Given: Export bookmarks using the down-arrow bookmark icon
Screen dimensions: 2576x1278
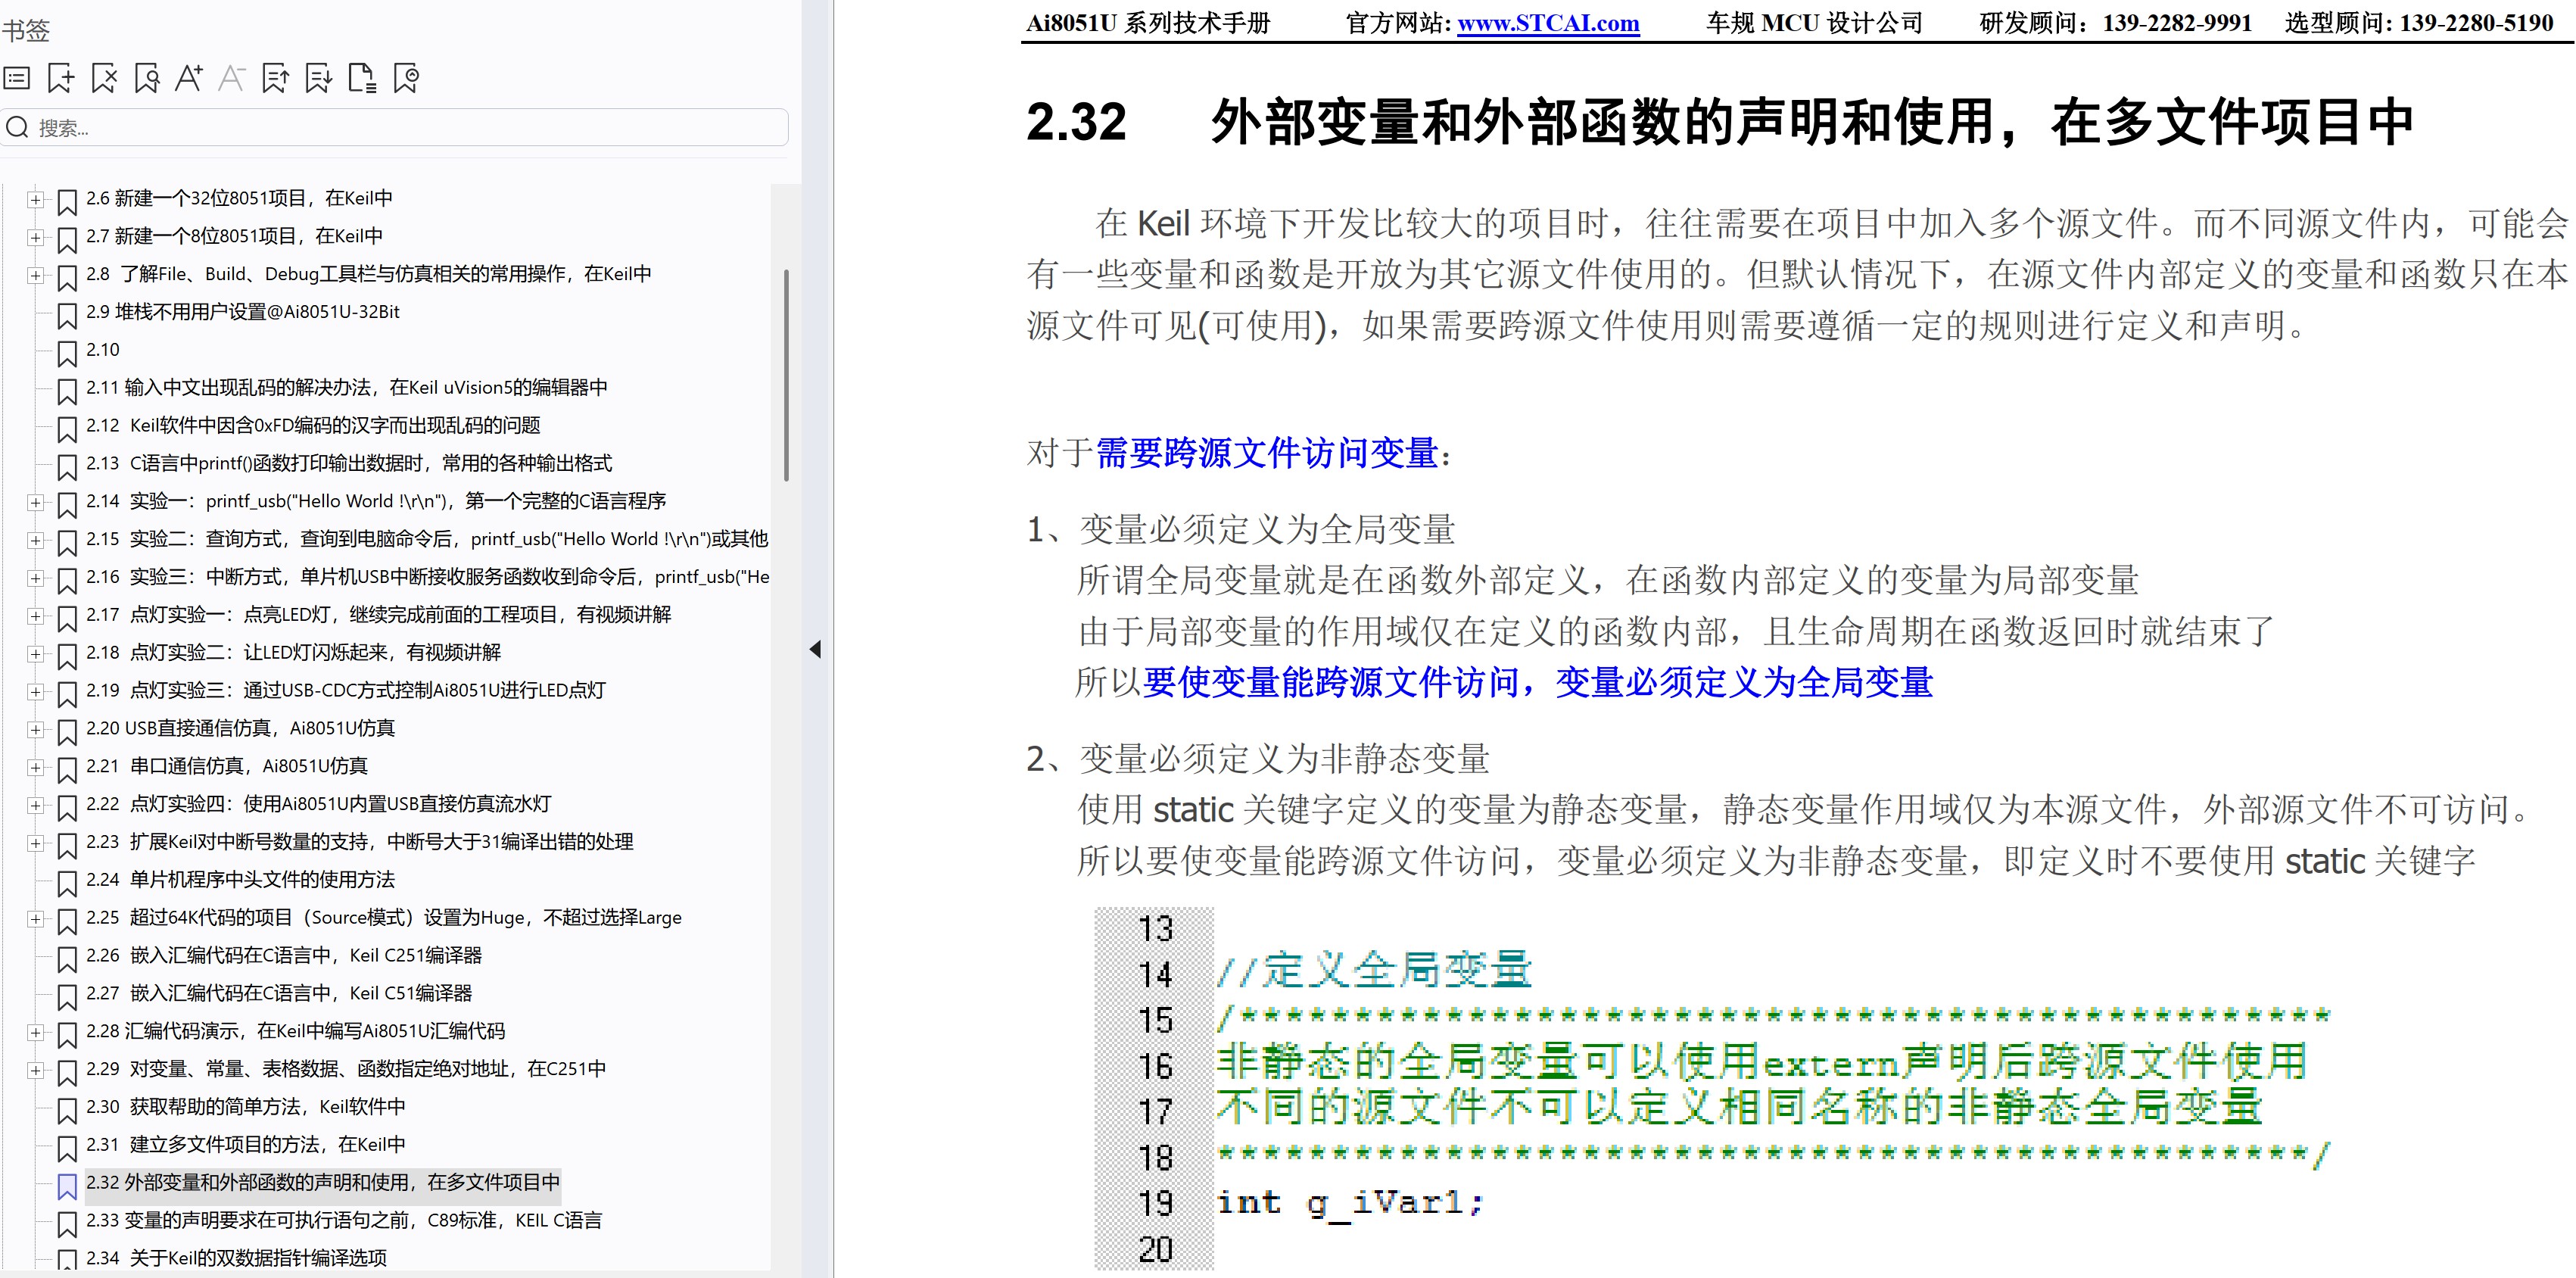Looking at the screenshot, I should [318, 77].
